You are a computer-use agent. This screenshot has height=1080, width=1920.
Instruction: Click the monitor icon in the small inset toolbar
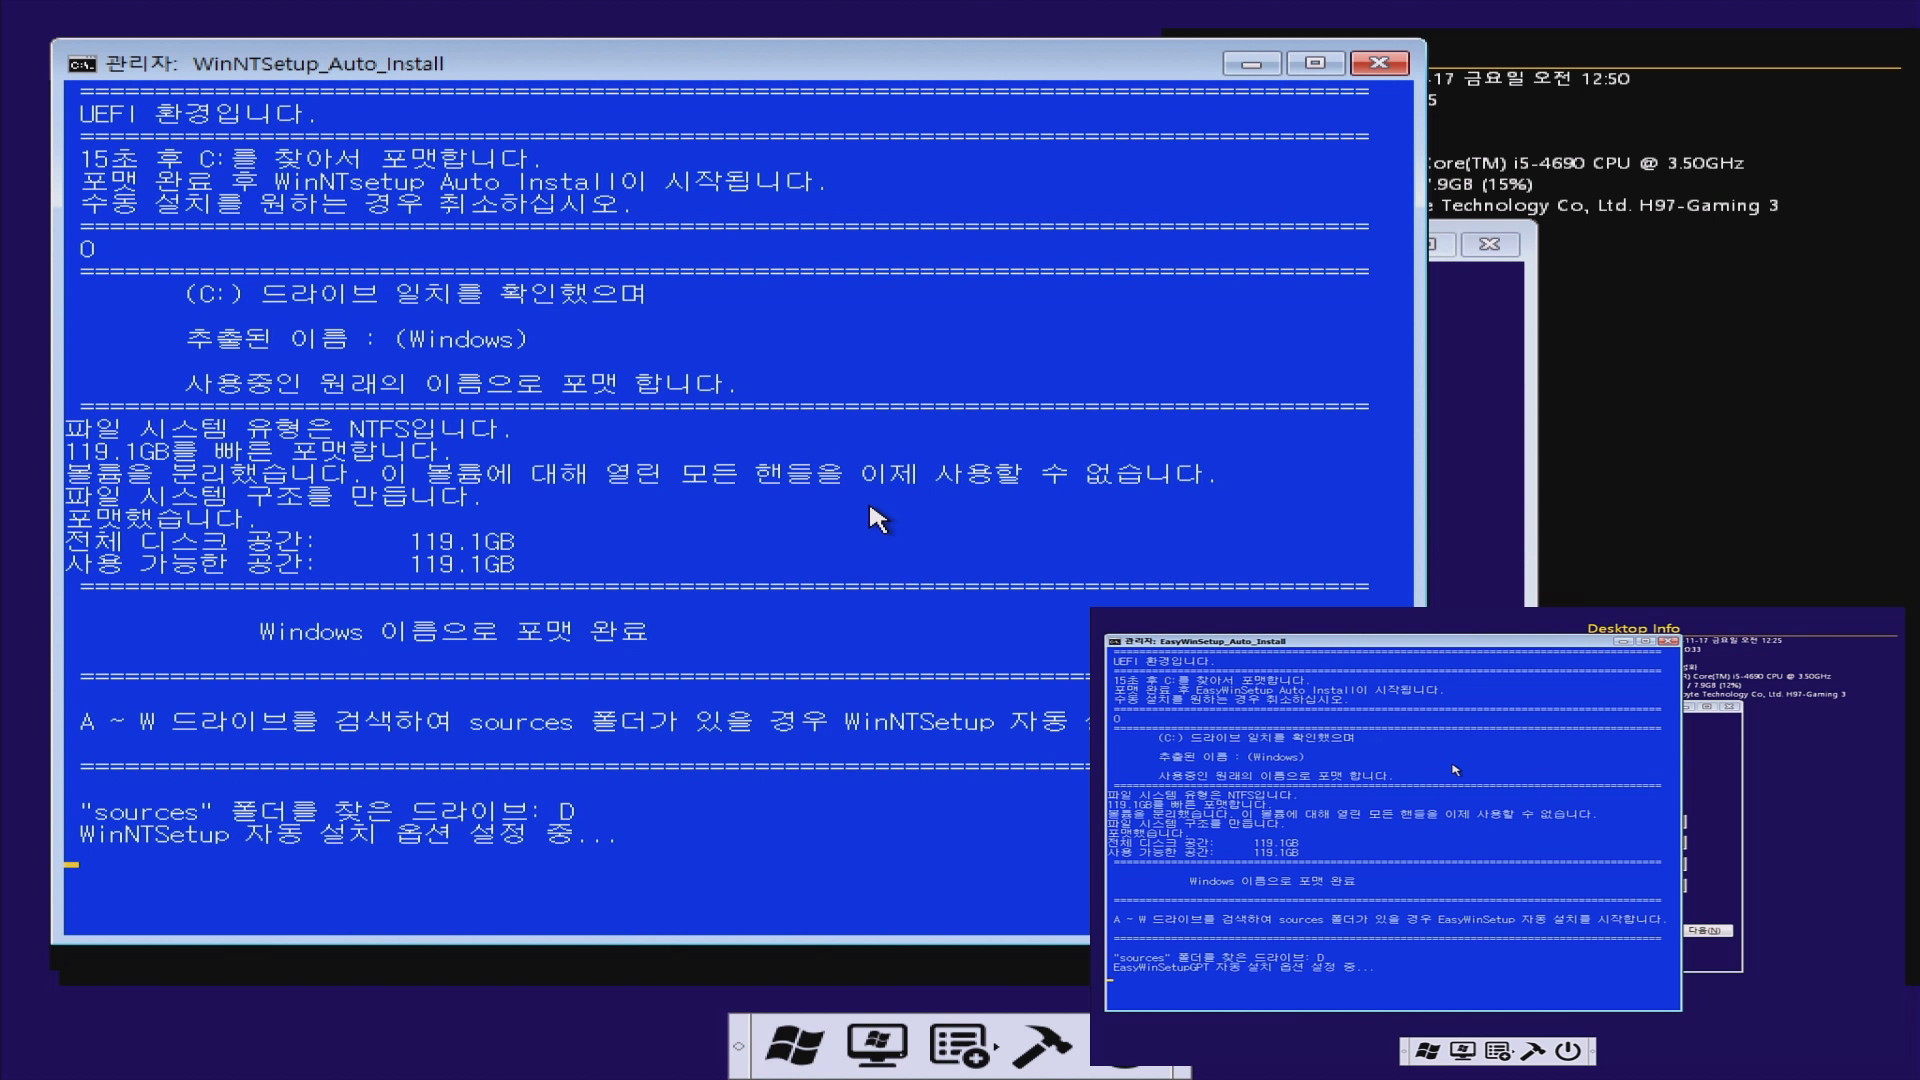pos(1463,1051)
